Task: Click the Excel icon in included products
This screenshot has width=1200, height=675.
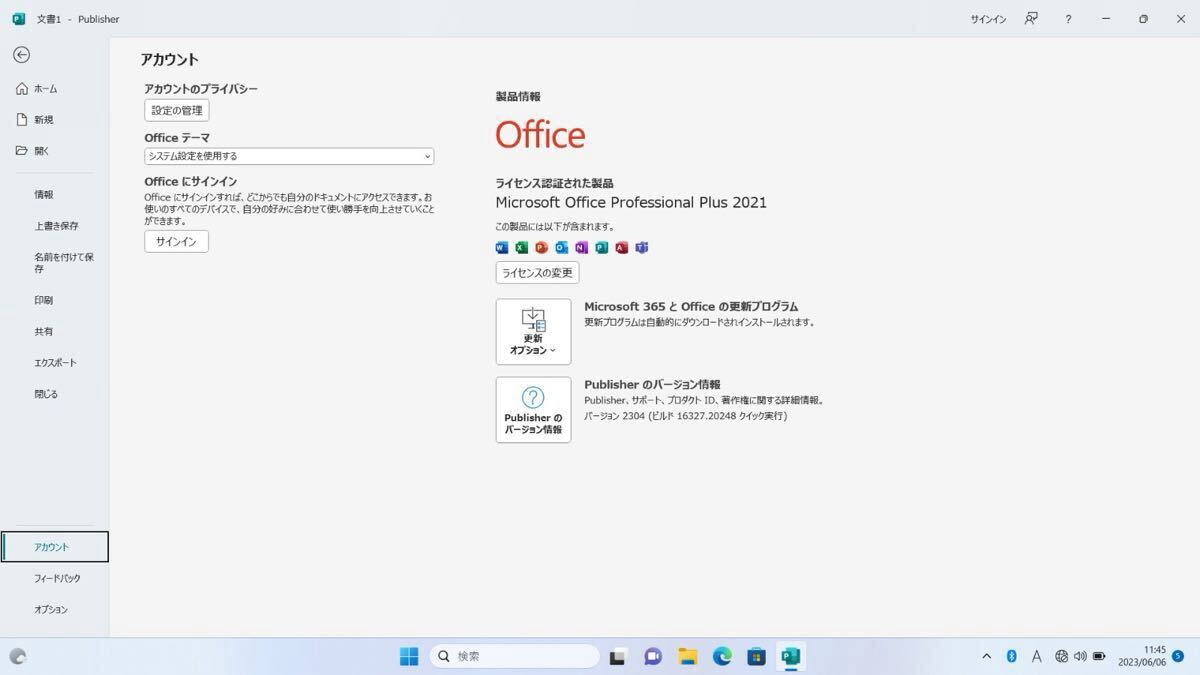Action: 522,247
